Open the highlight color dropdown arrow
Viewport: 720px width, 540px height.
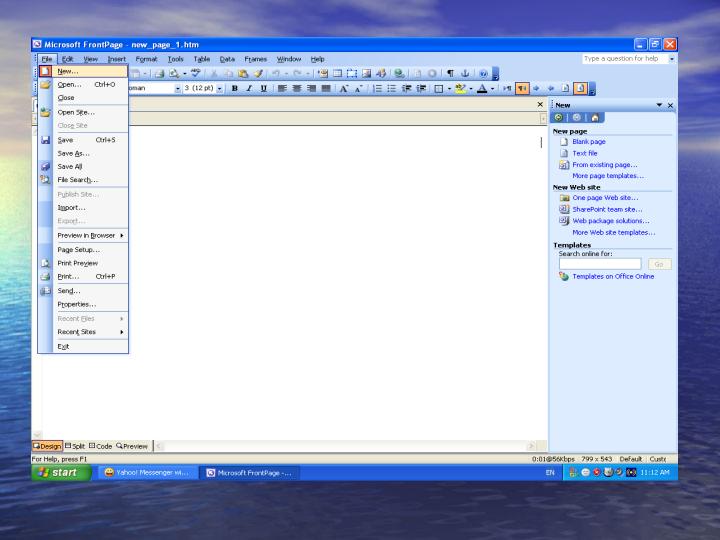click(471, 88)
